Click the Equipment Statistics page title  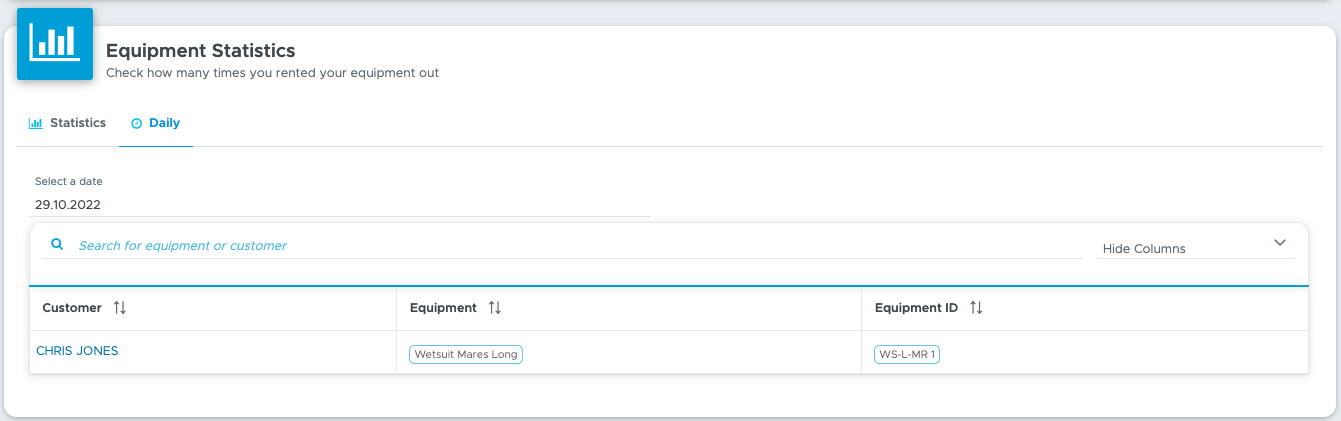point(200,50)
